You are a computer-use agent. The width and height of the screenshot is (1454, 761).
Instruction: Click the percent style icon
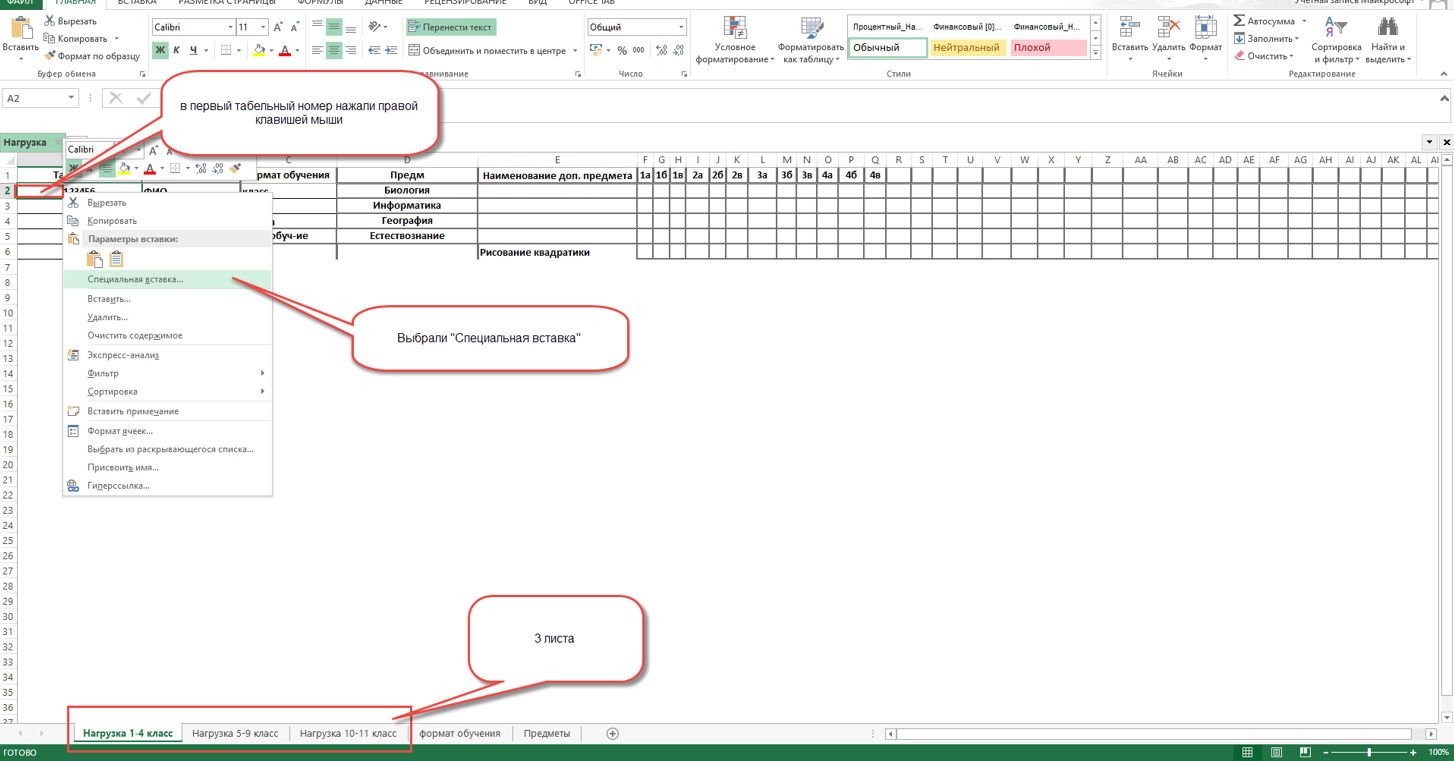622,50
